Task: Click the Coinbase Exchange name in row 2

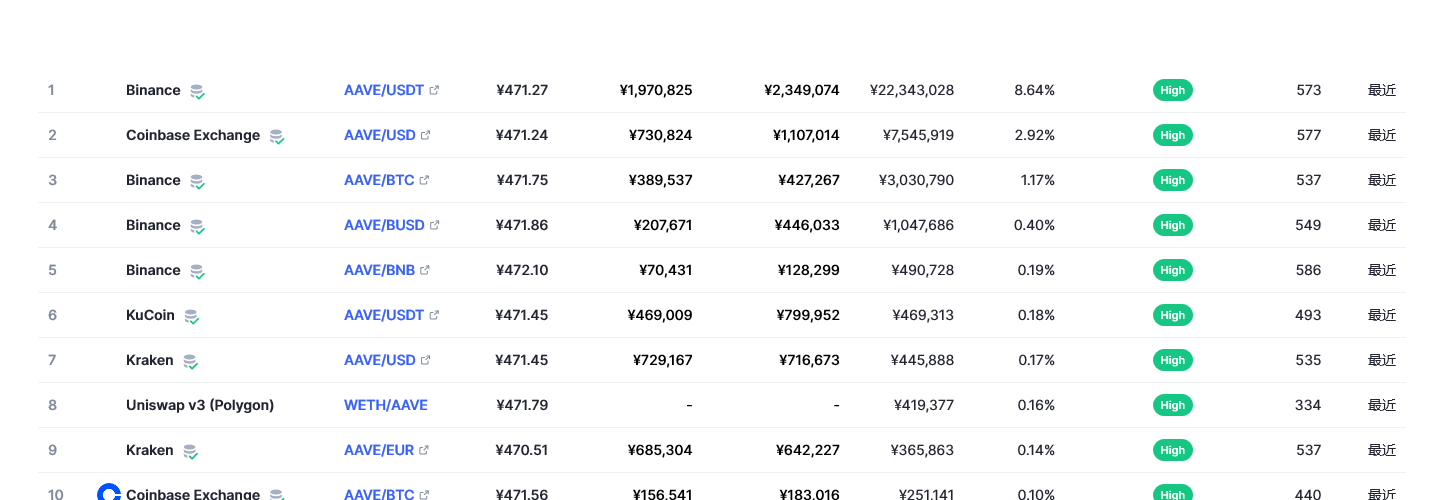Action: pyautogui.click(x=193, y=135)
